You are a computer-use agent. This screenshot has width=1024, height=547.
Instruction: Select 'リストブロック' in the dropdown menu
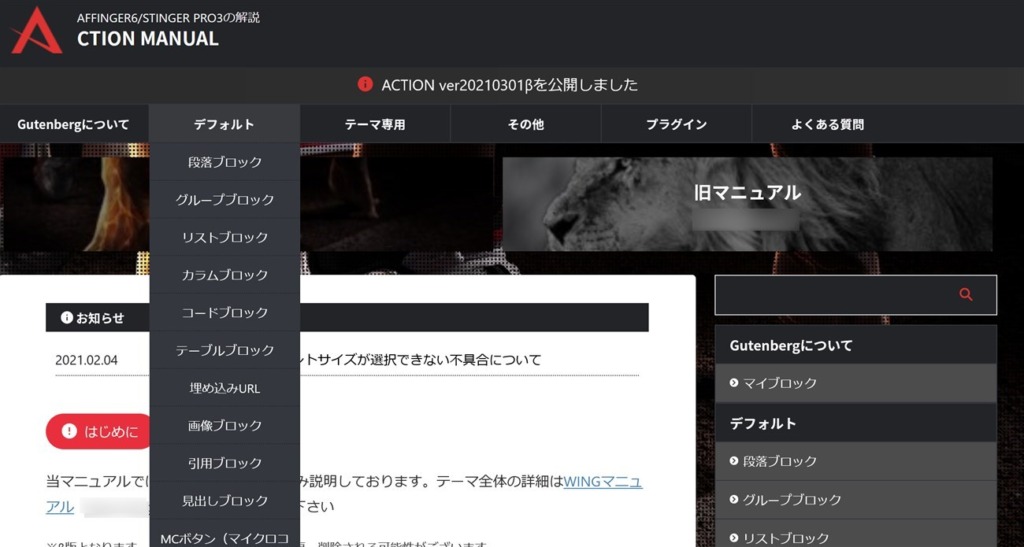tap(225, 237)
